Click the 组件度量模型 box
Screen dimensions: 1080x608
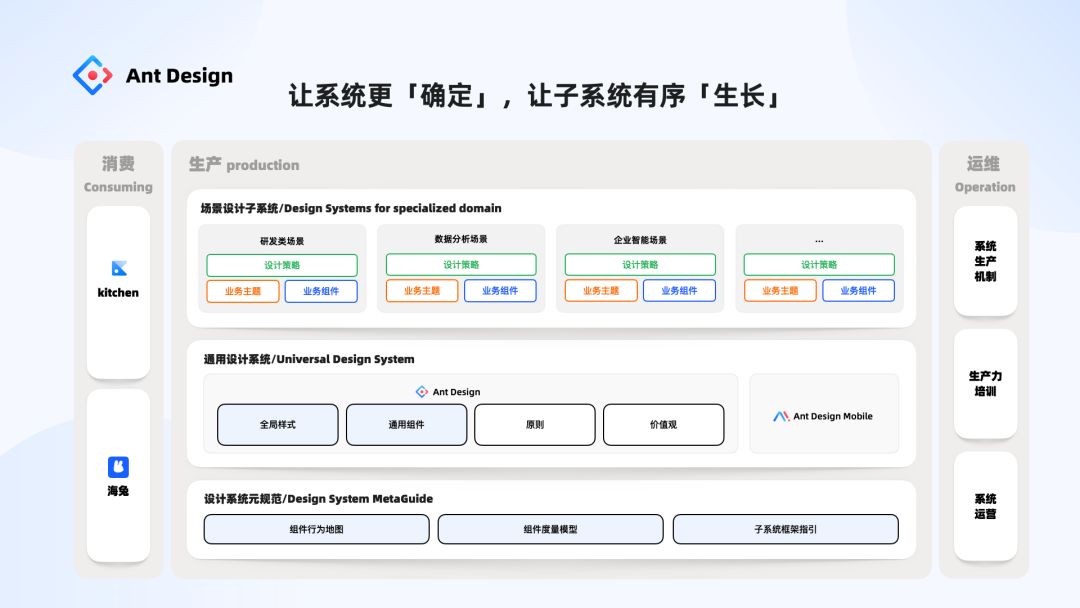[x=550, y=530]
